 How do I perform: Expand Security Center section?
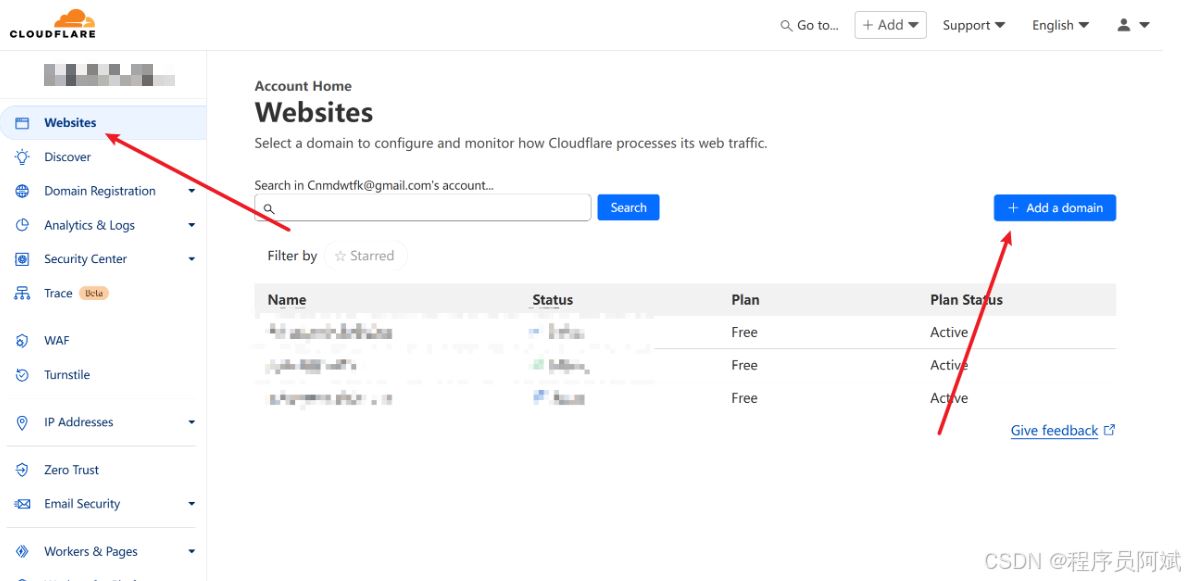pyautogui.click(x=191, y=259)
